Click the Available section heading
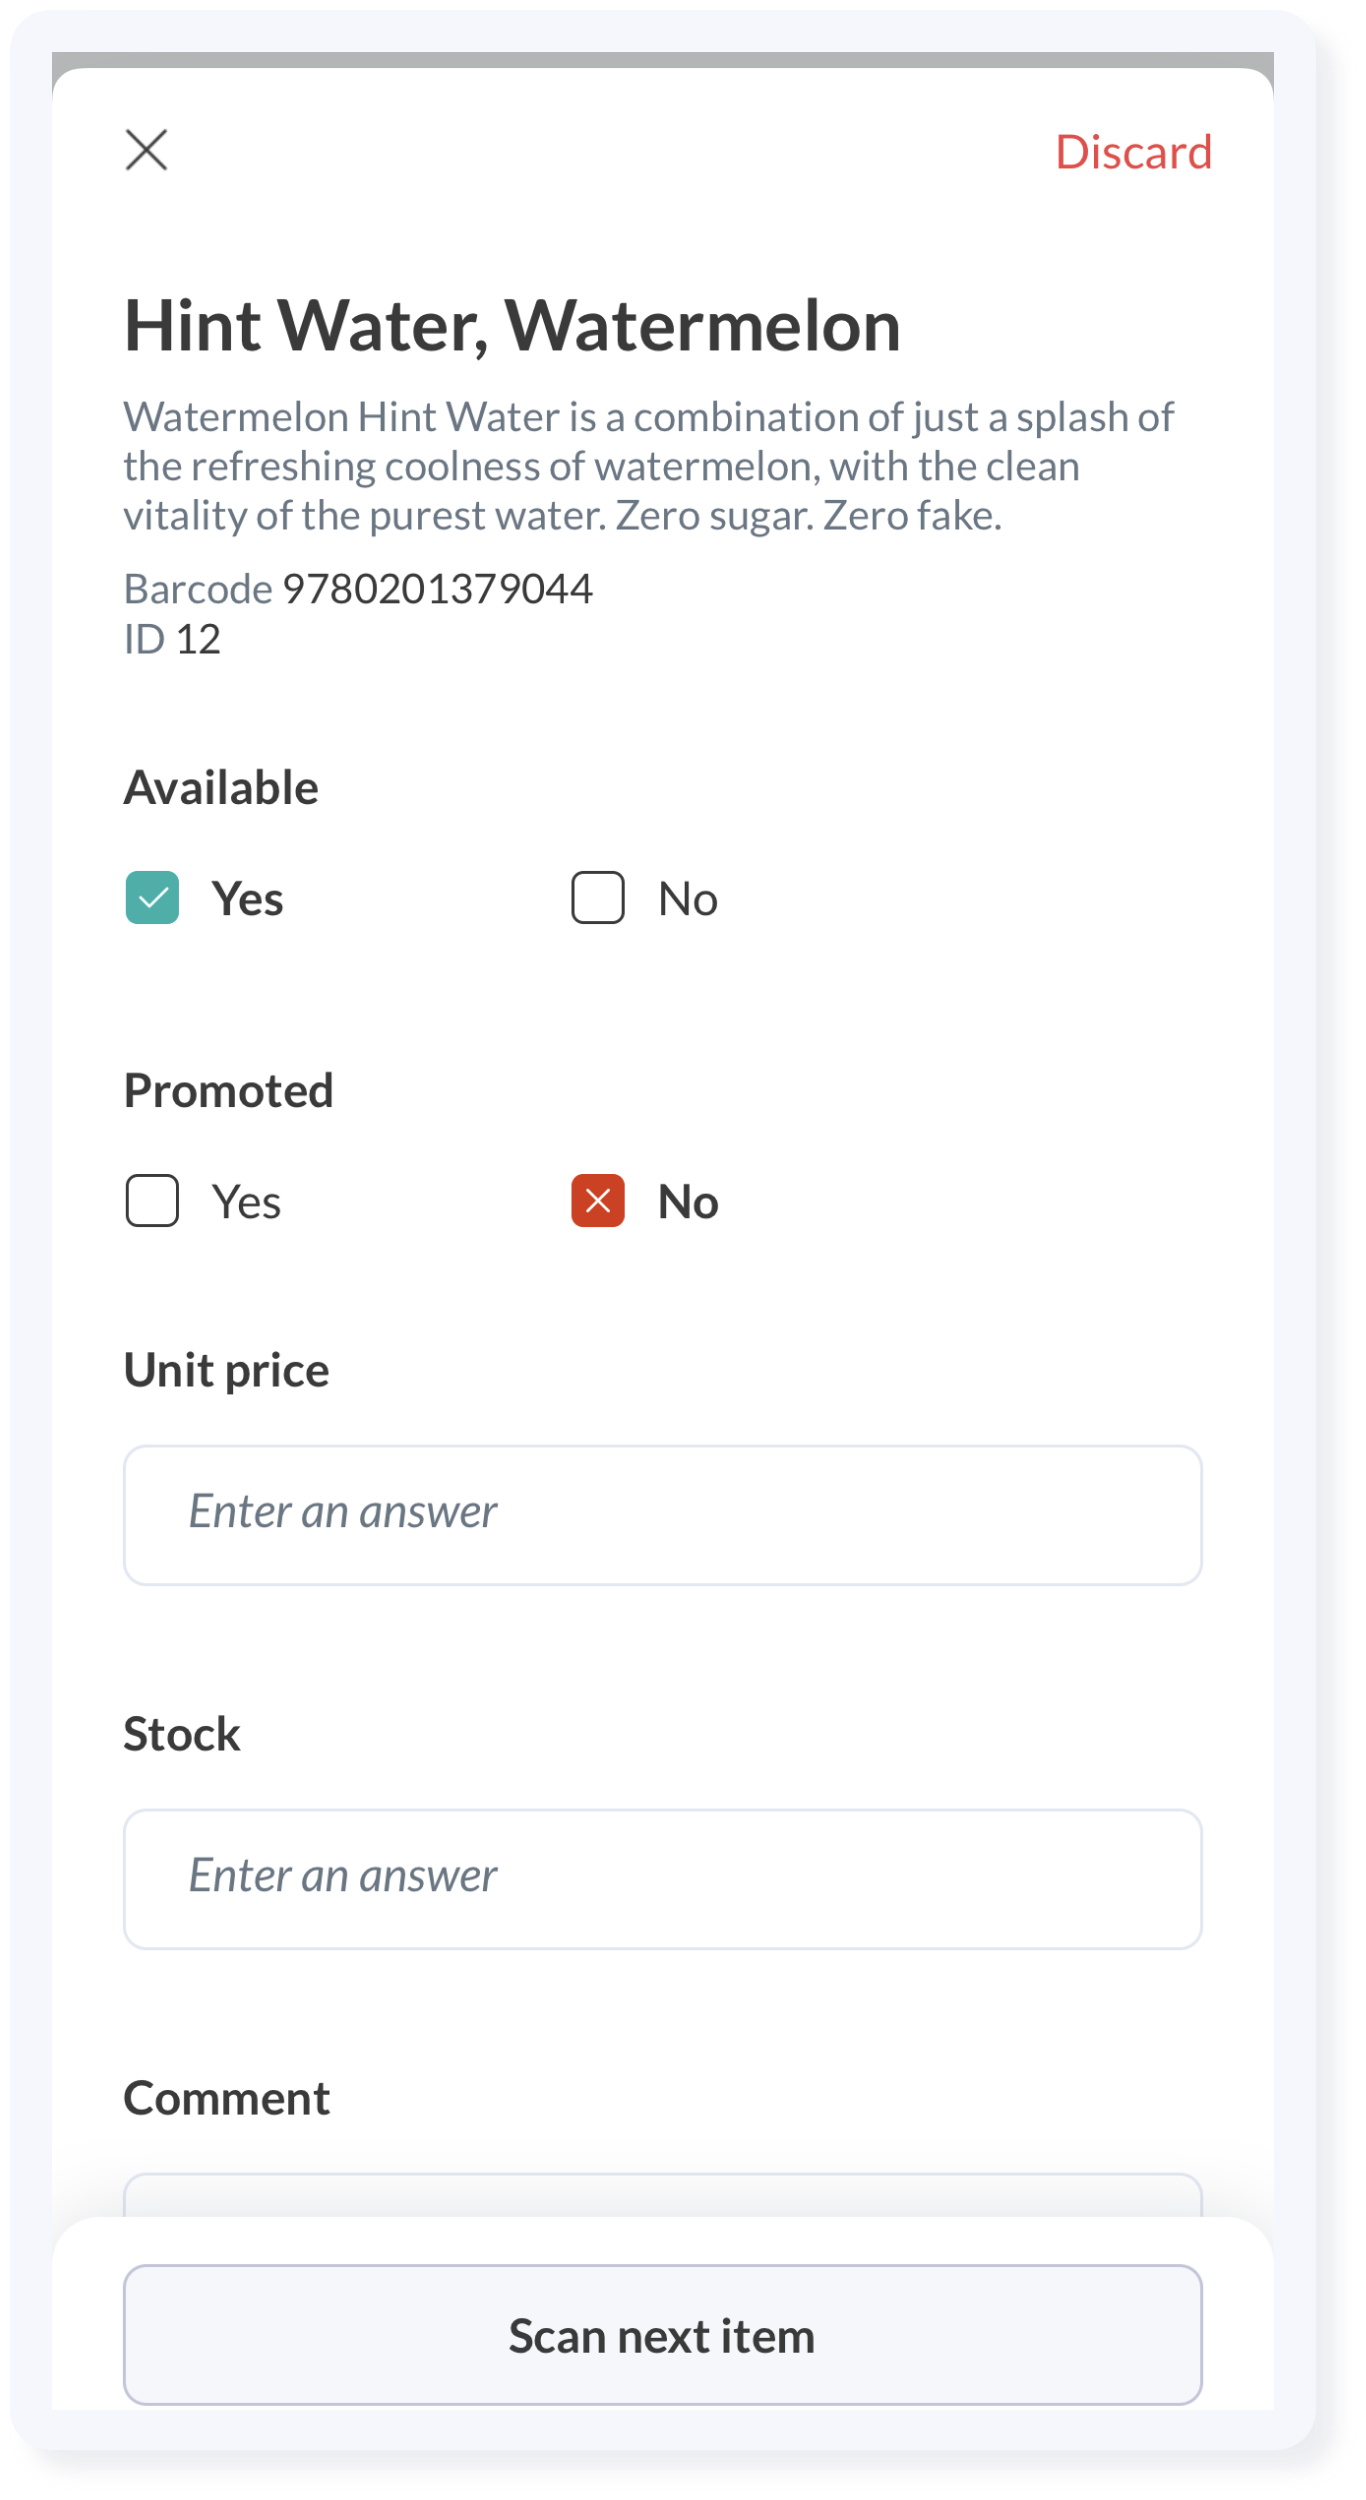Image resolution: width=1366 pixels, height=2500 pixels. pyautogui.click(x=221, y=787)
